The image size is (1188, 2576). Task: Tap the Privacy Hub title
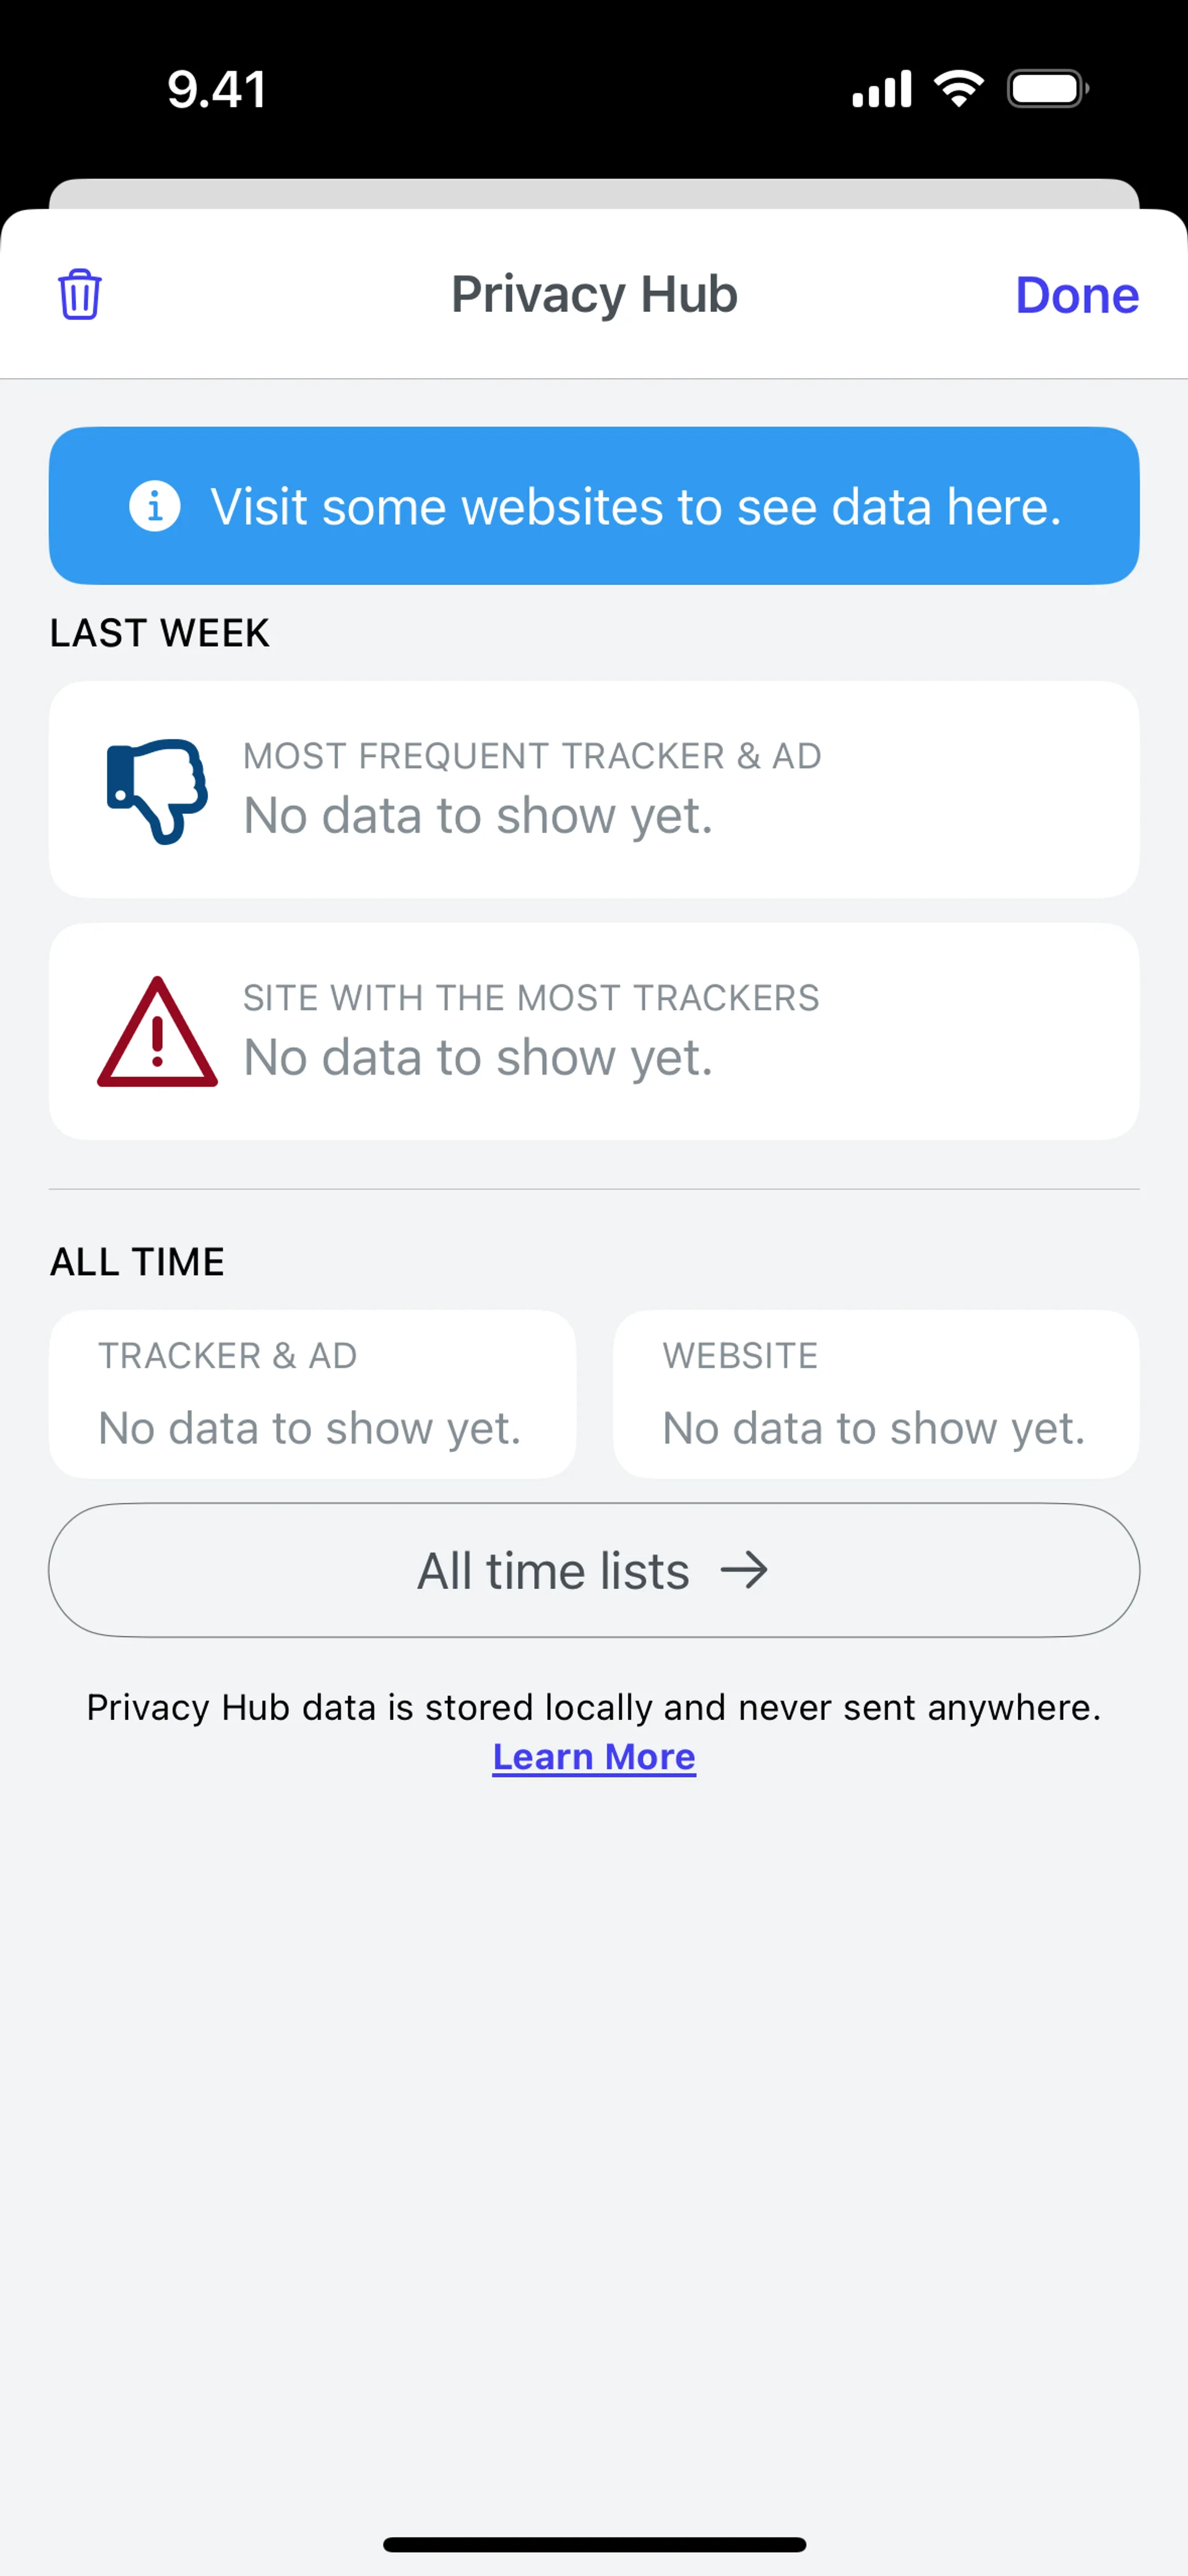point(594,295)
